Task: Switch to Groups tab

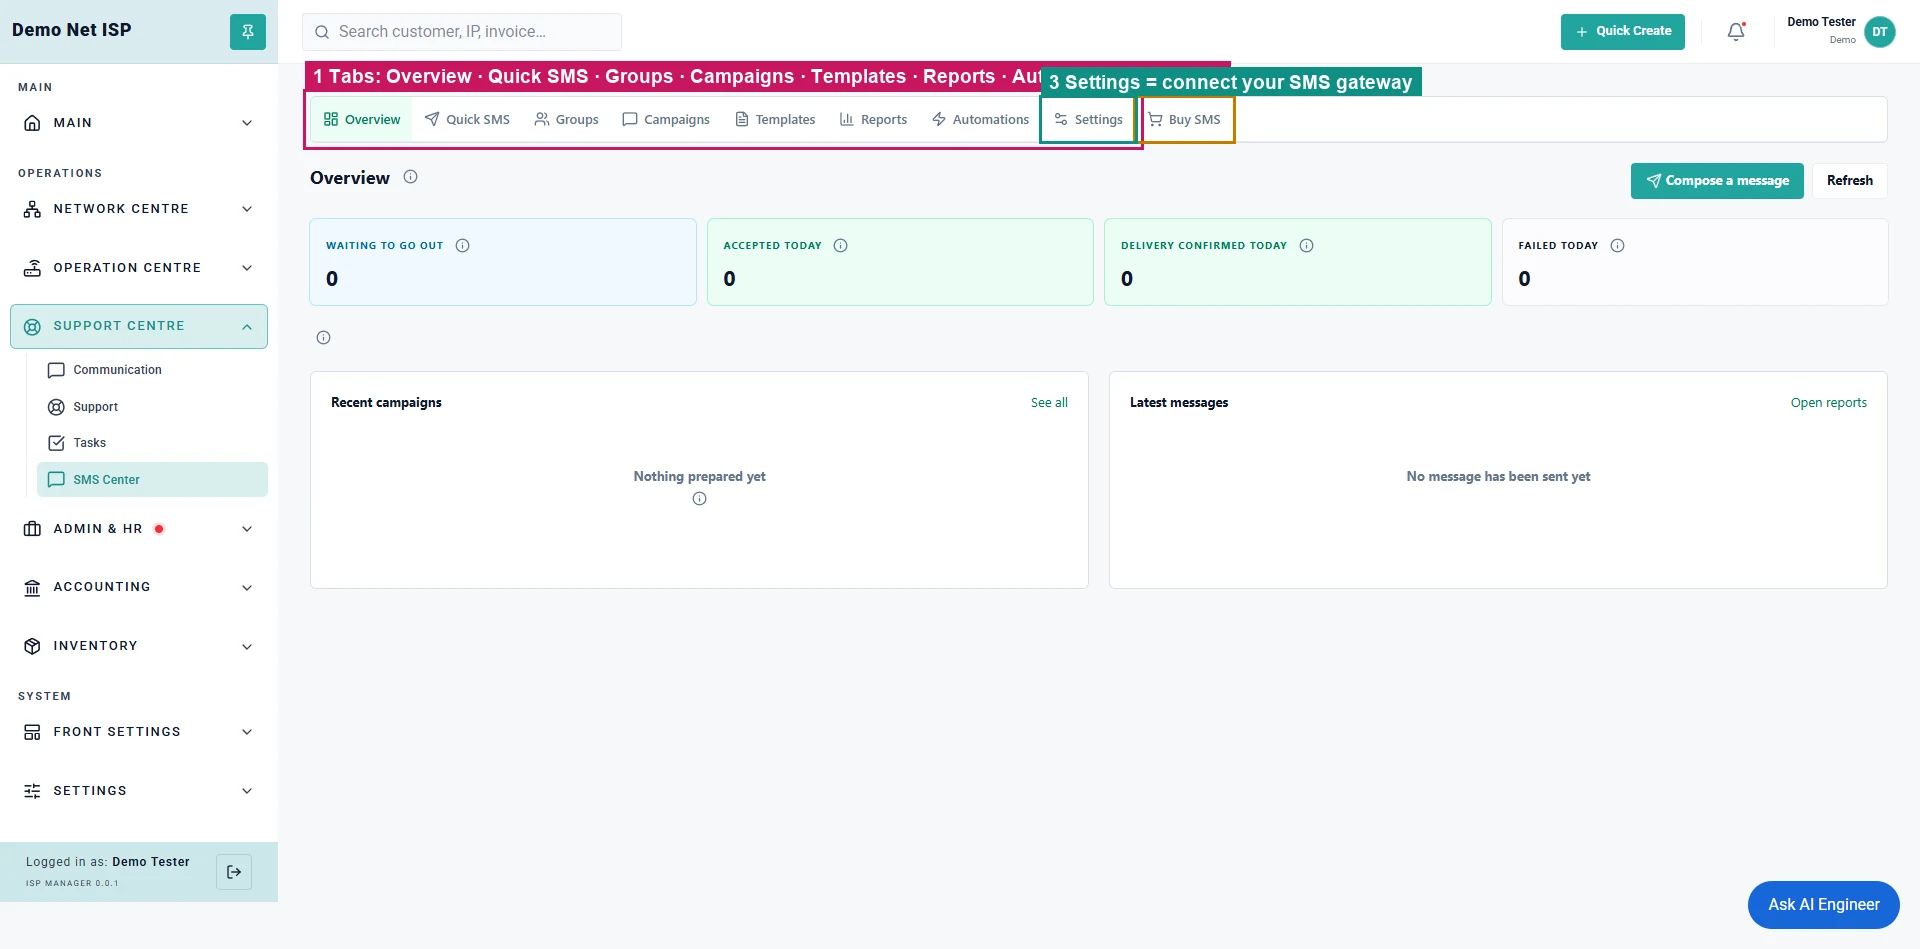Action: 566,120
